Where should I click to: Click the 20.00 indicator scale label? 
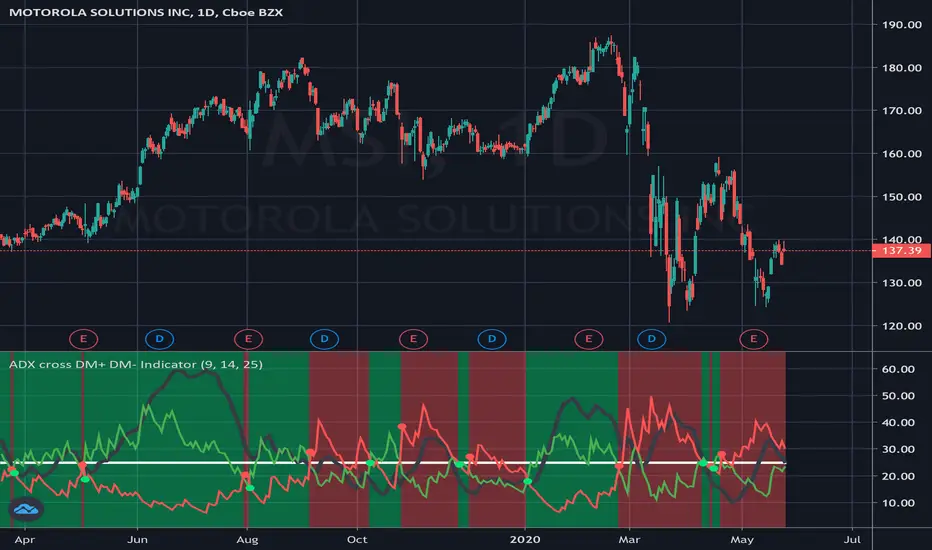tap(898, 476)
